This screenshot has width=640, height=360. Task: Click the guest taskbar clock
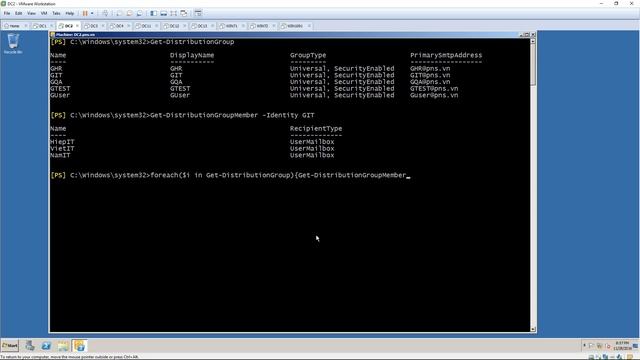pyautogui.click(x=622, y=346)
